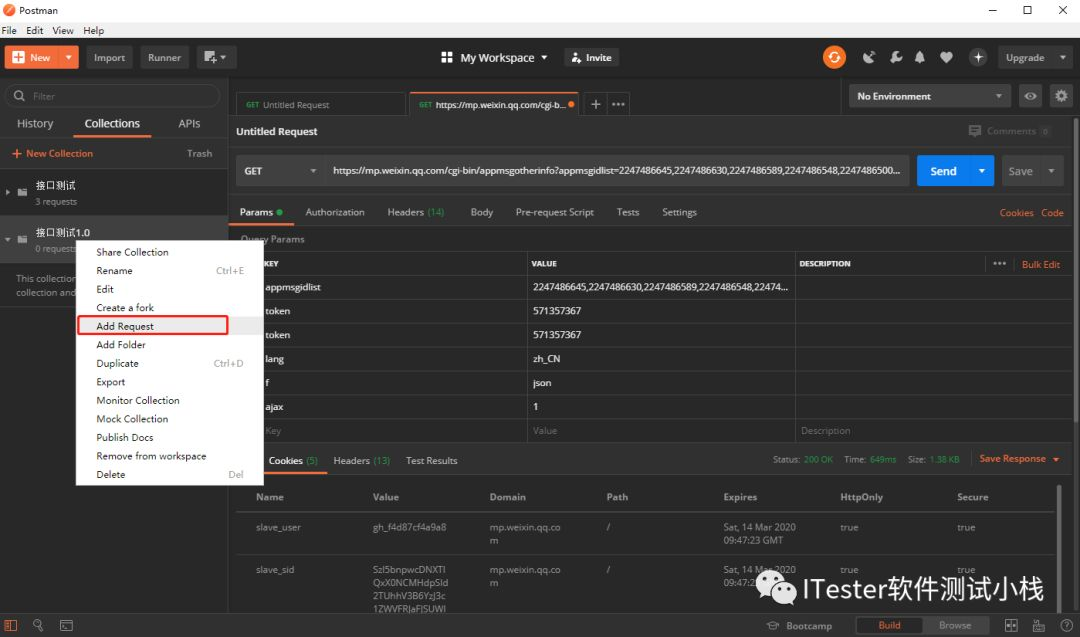Open the GET method dropdown
The width and height of the screenshot is (1080, 637).
coord(280,171)
